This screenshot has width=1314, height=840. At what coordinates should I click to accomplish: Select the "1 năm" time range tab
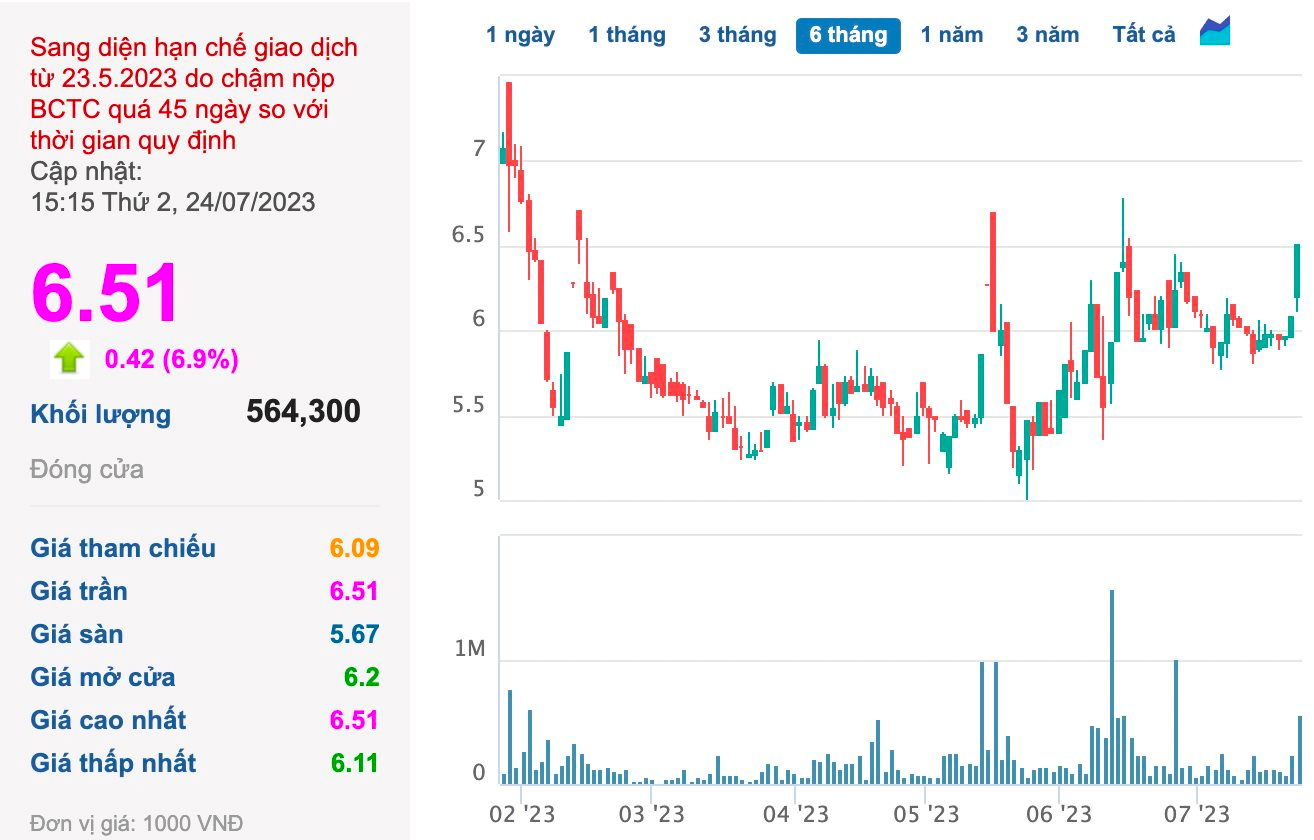click(x=952, y=35)
